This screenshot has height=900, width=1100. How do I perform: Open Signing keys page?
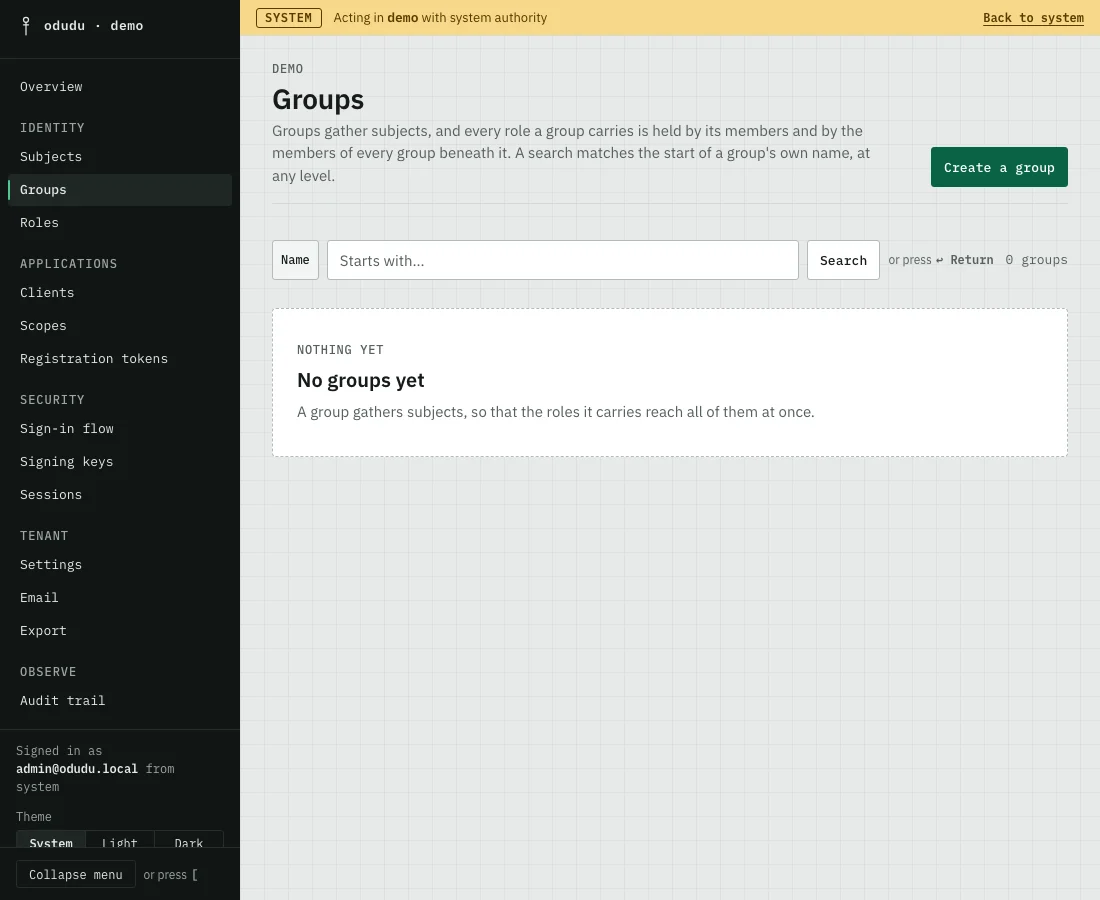click(120, 462)
